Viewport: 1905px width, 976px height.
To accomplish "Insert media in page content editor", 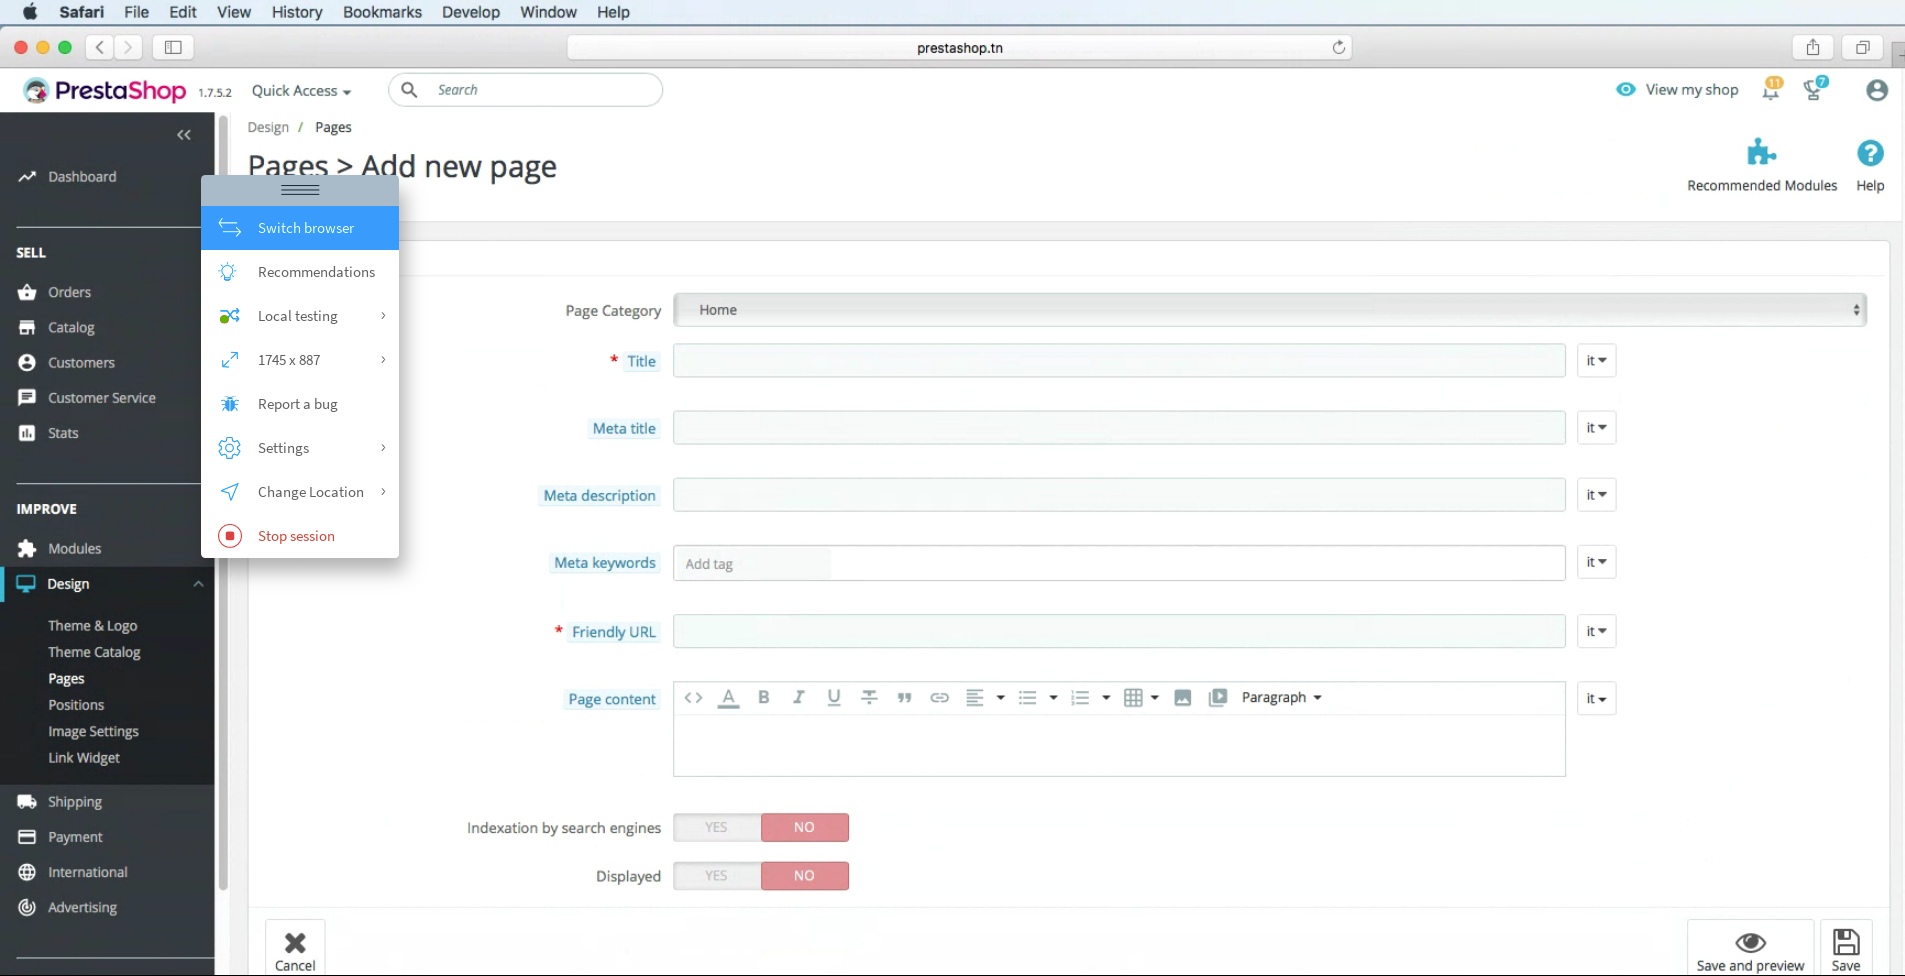I will click(1217, 698).
